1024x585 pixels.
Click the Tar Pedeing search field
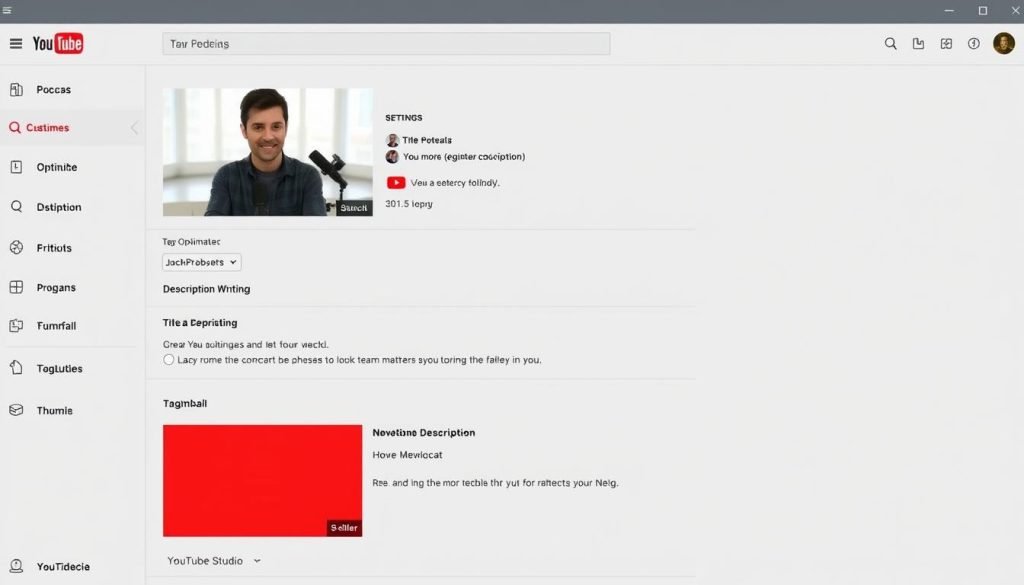(x=386, y=44)
